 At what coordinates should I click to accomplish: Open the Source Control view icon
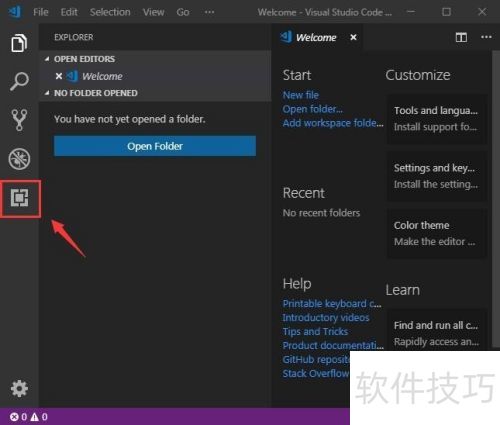19,120
